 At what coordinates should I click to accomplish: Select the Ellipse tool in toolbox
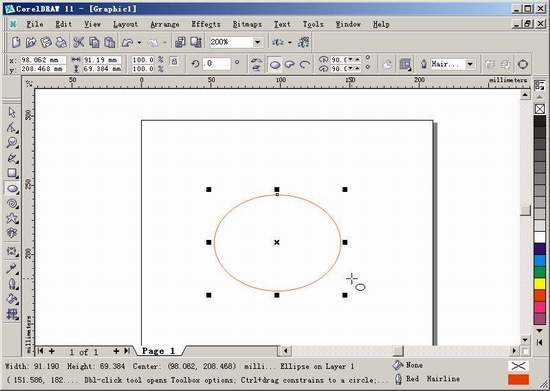[12, 189]
